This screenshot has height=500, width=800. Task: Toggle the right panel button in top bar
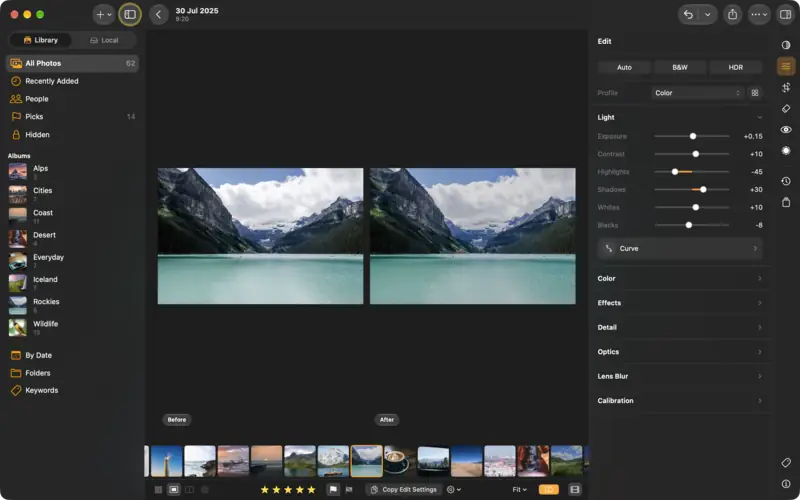point(785,14)
